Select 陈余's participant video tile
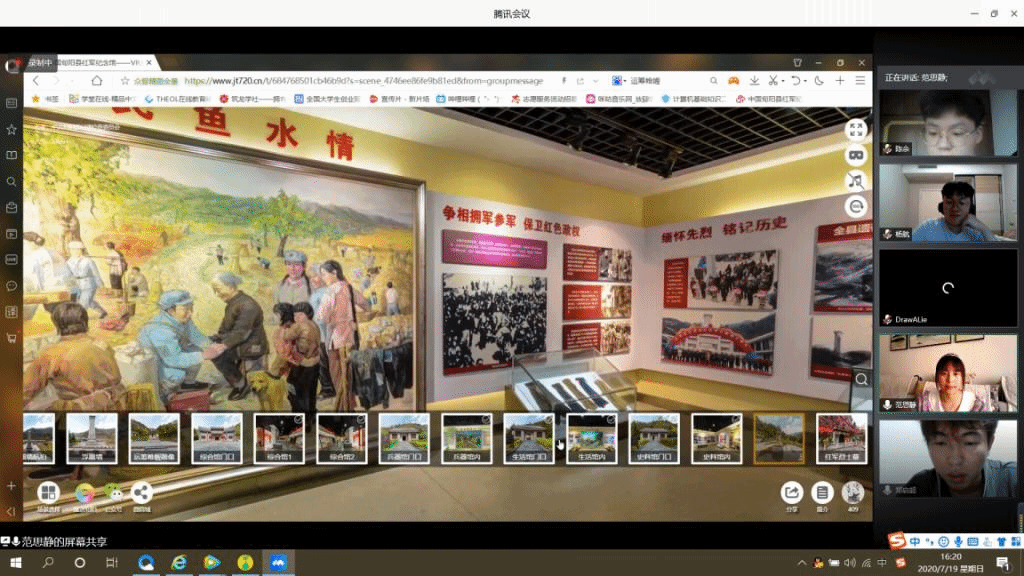 click(x=935, y=123)
